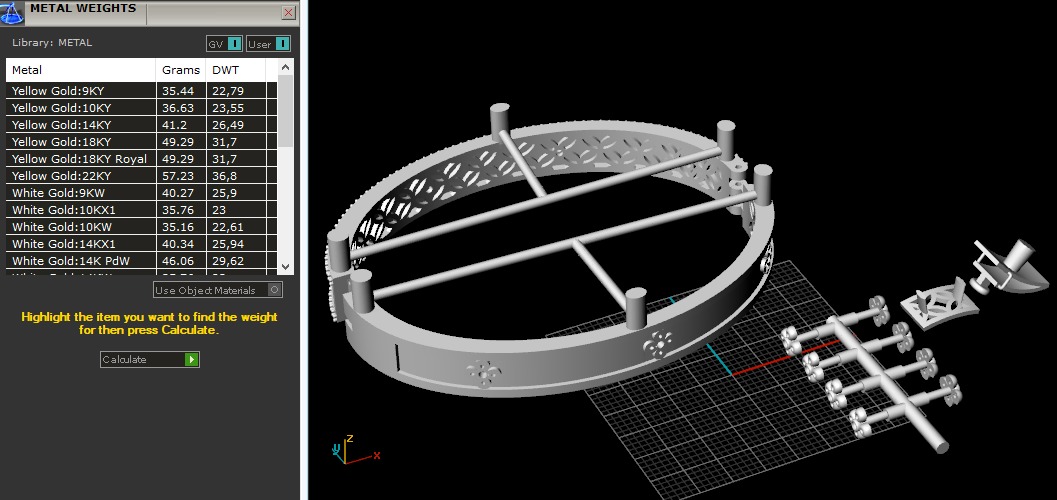The image size is (1057, 500).
Task: Click the 35.44 grams cell
Action: 181,90
